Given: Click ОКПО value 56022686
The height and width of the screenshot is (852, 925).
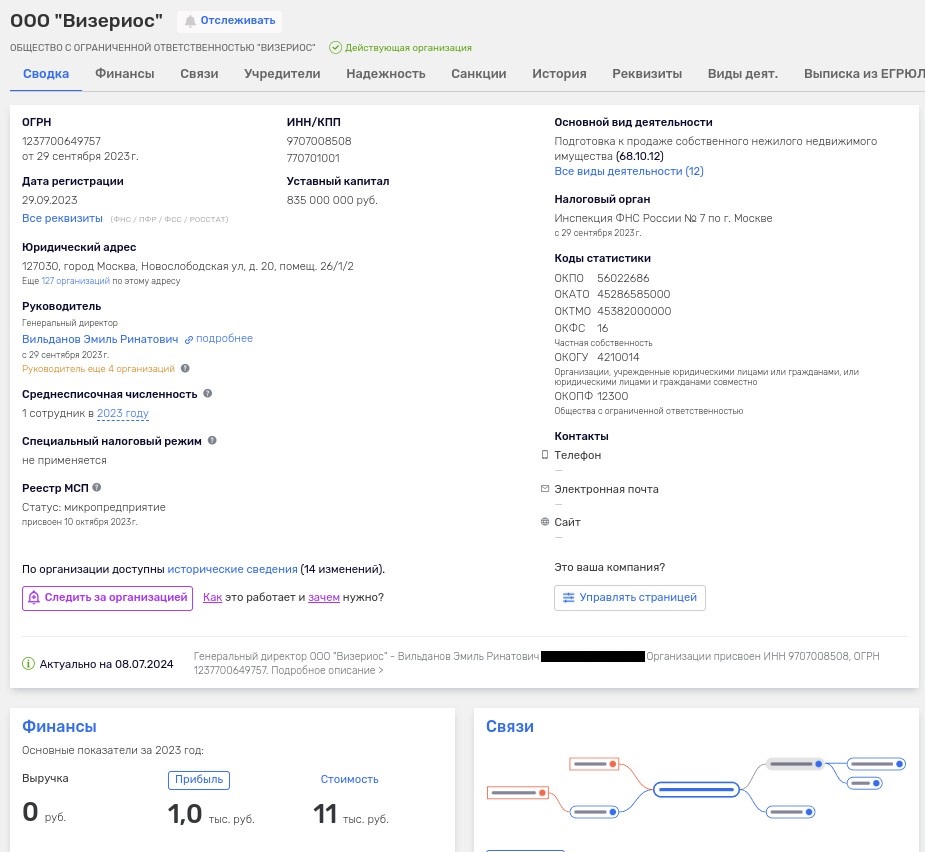Looking at the screenshot, I should point(623,278).
